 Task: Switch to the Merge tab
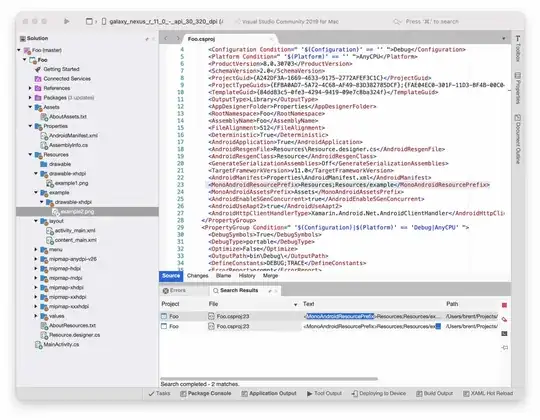pyautogui.click(x=270, y=276)
